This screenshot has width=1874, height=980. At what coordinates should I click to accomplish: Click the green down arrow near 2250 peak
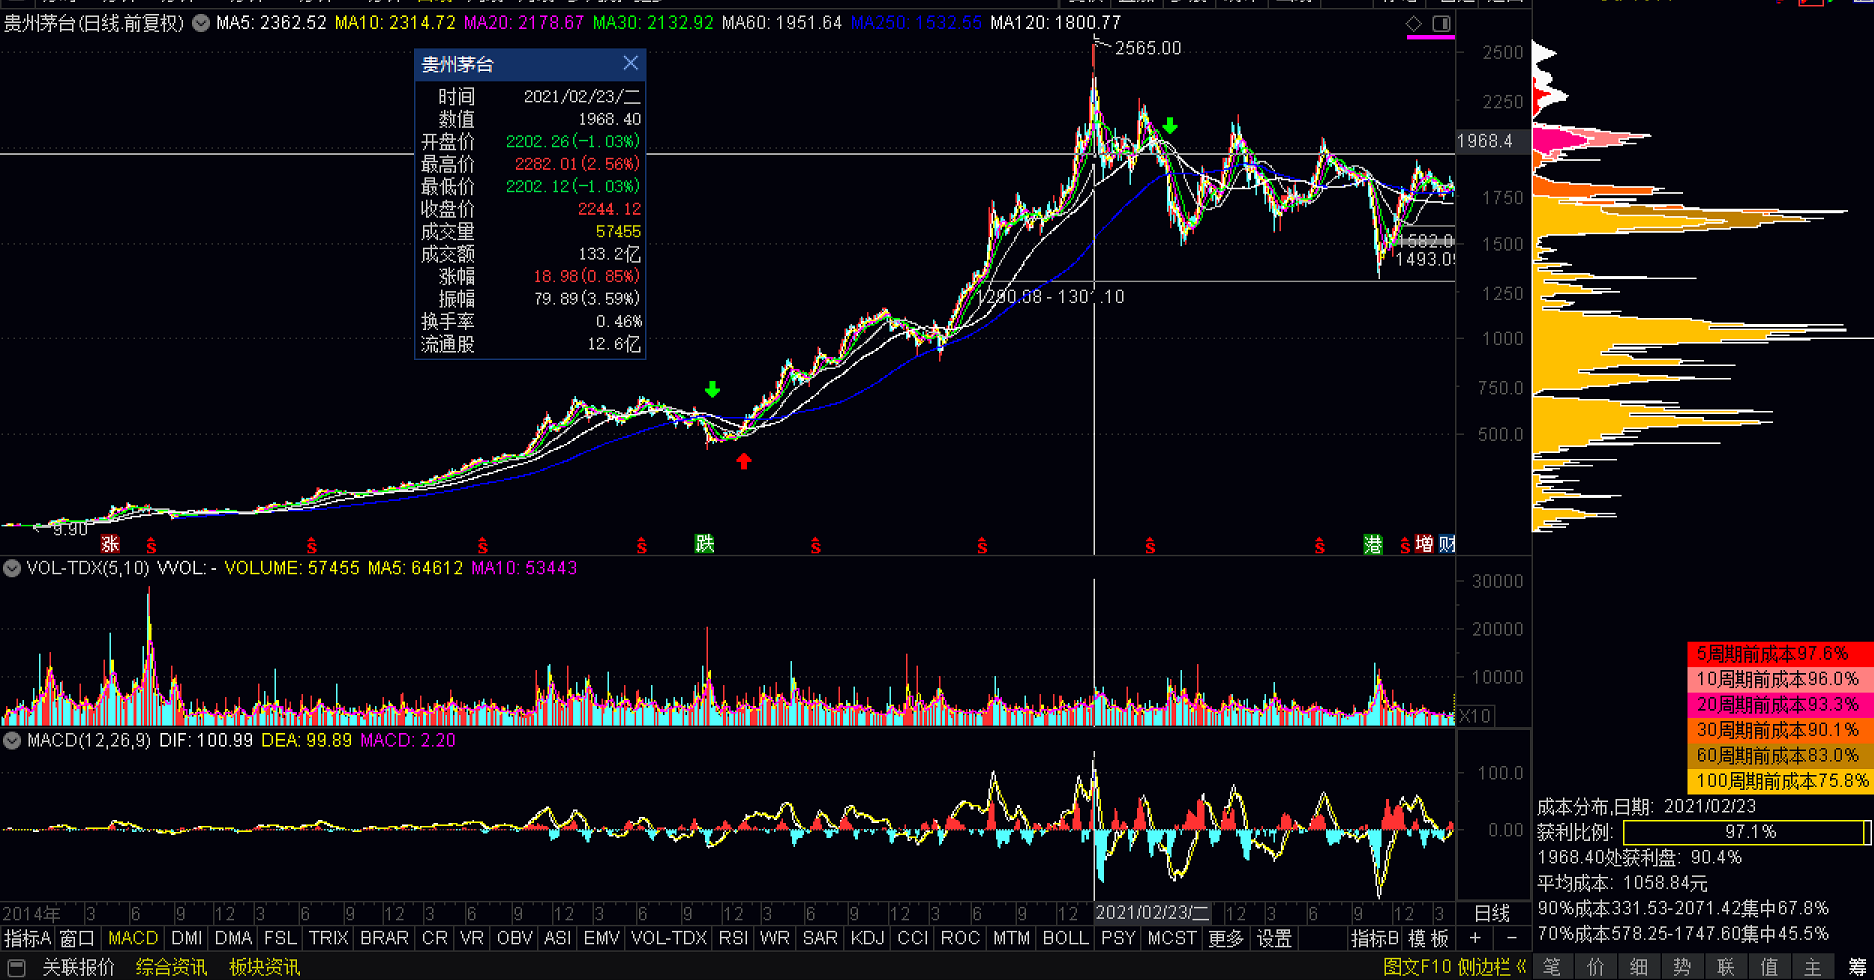(1169, 125)
